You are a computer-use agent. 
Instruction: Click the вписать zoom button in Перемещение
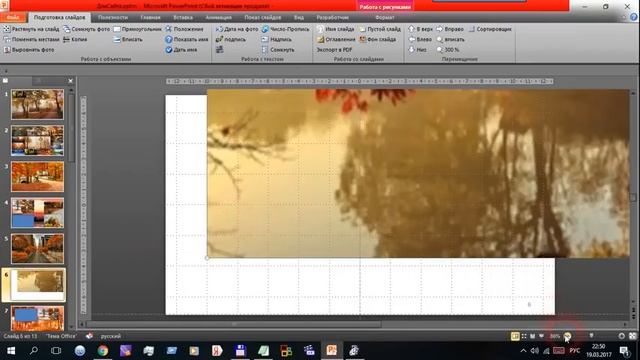(x=450, y=39)
